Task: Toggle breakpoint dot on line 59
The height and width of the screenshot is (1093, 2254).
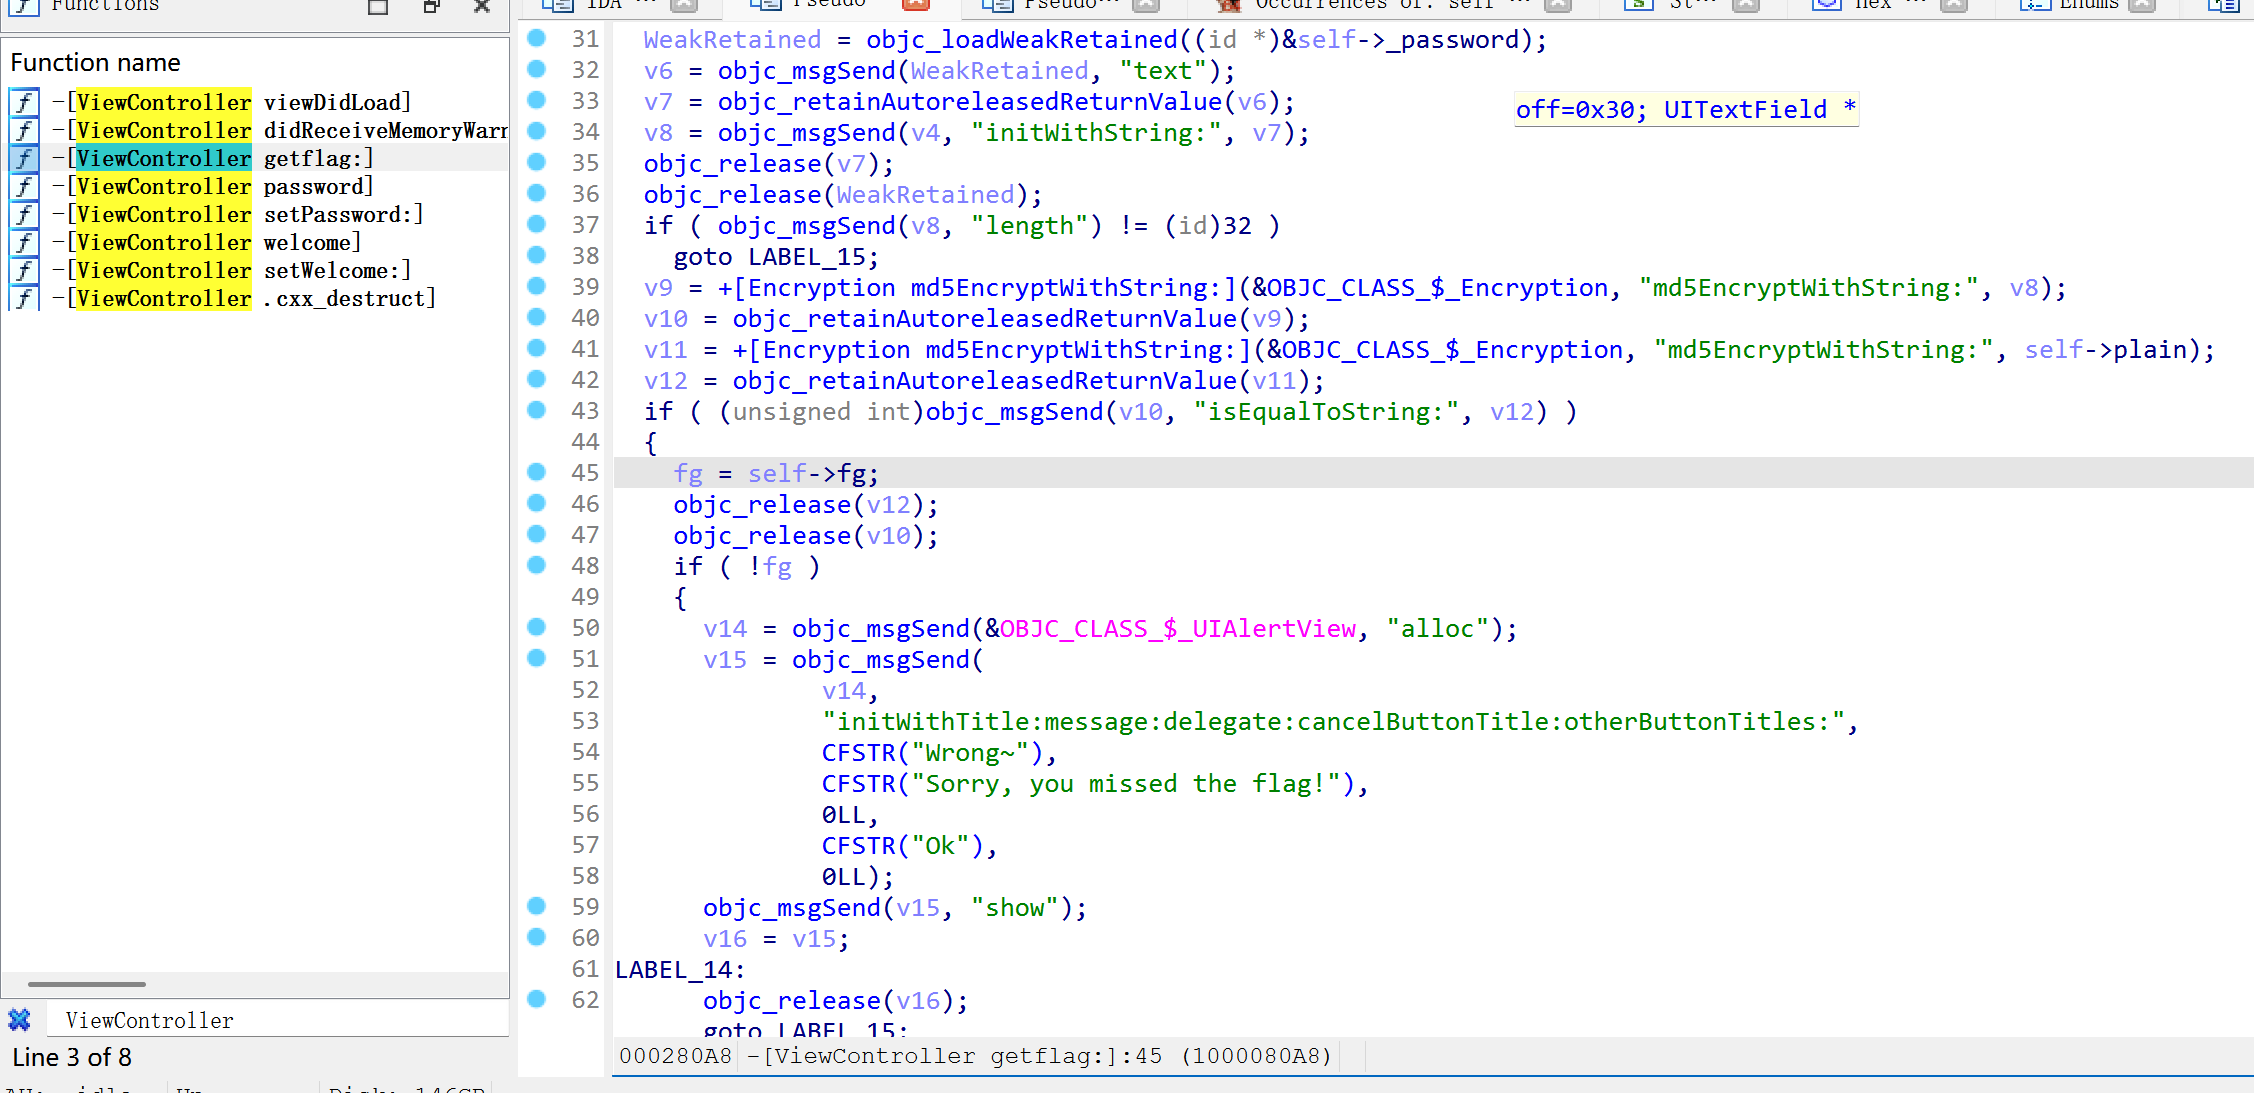Action: (x=537, y=906)
